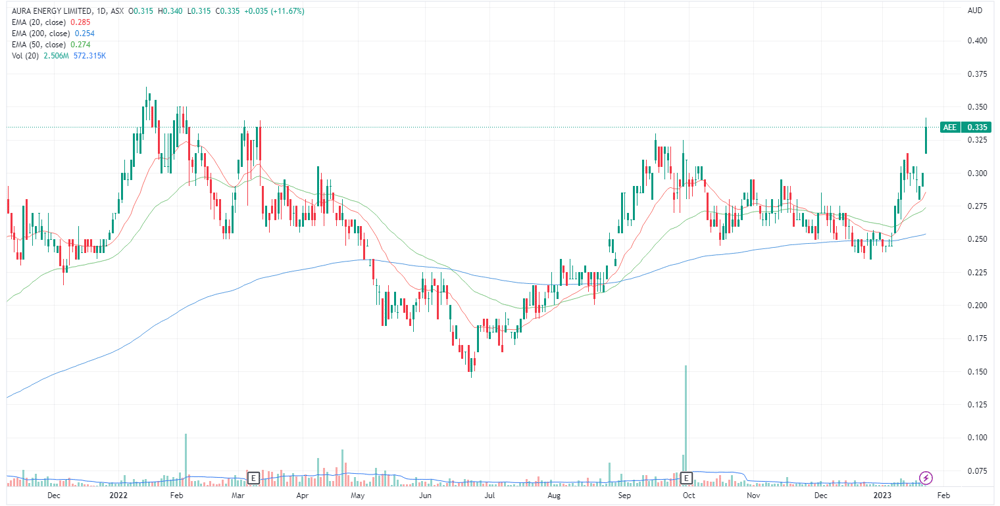Click the Aug label on time axis
The height and width of the screenshot is (506, 1000).
click(554, 495)
